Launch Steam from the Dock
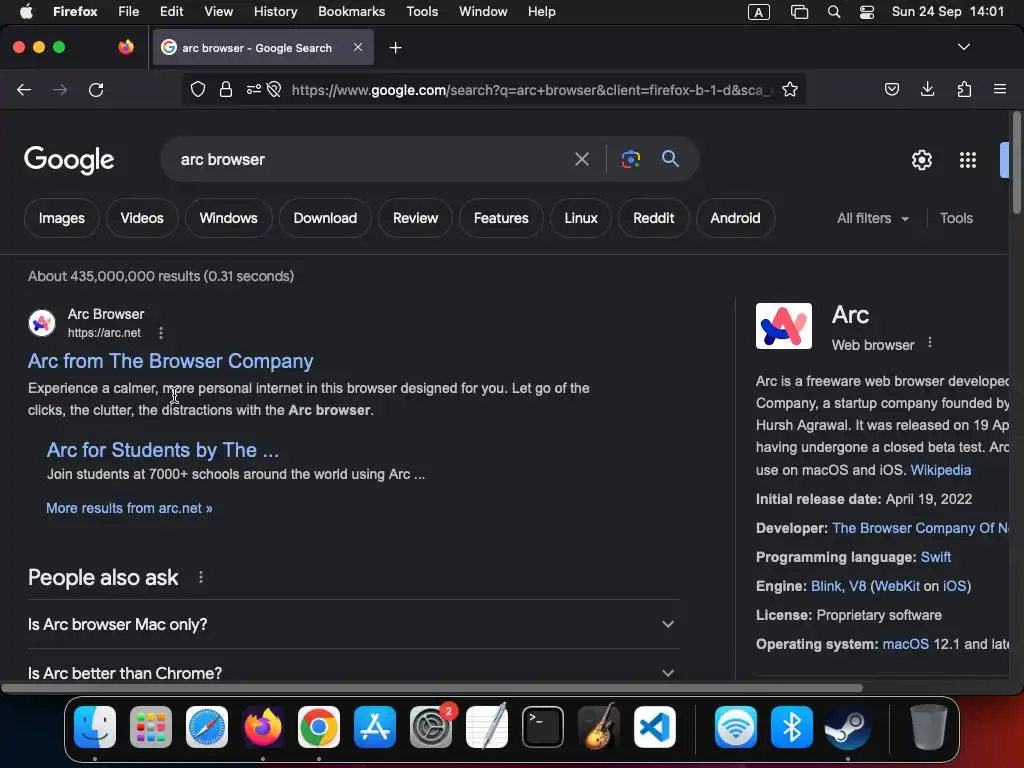Viewport: 1024px width, 768px height. 847,727
